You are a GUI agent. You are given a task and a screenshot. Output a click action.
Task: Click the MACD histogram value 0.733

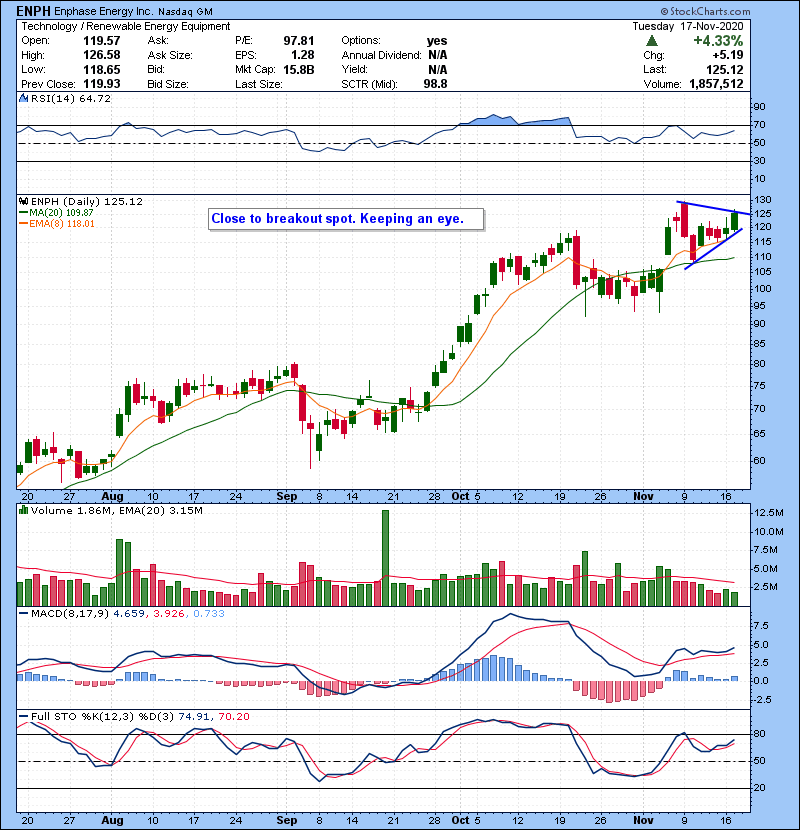coord(209,614)
